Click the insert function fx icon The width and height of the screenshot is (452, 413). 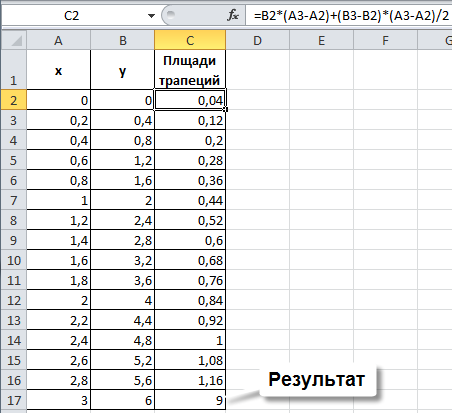pyautogui.click(x=233, y=15)
